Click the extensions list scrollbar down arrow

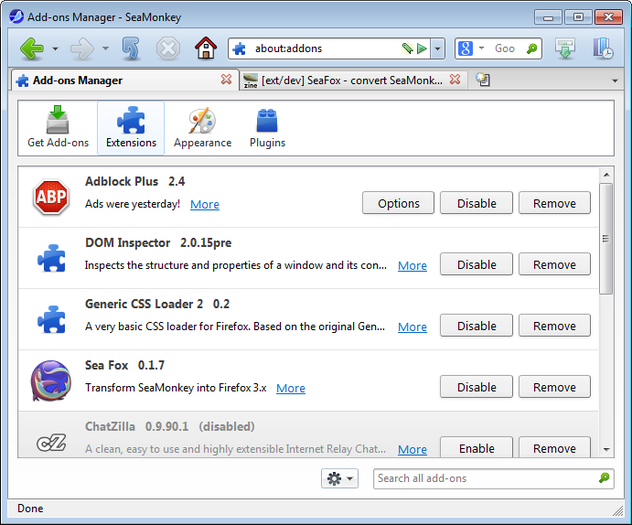point(606,449)
